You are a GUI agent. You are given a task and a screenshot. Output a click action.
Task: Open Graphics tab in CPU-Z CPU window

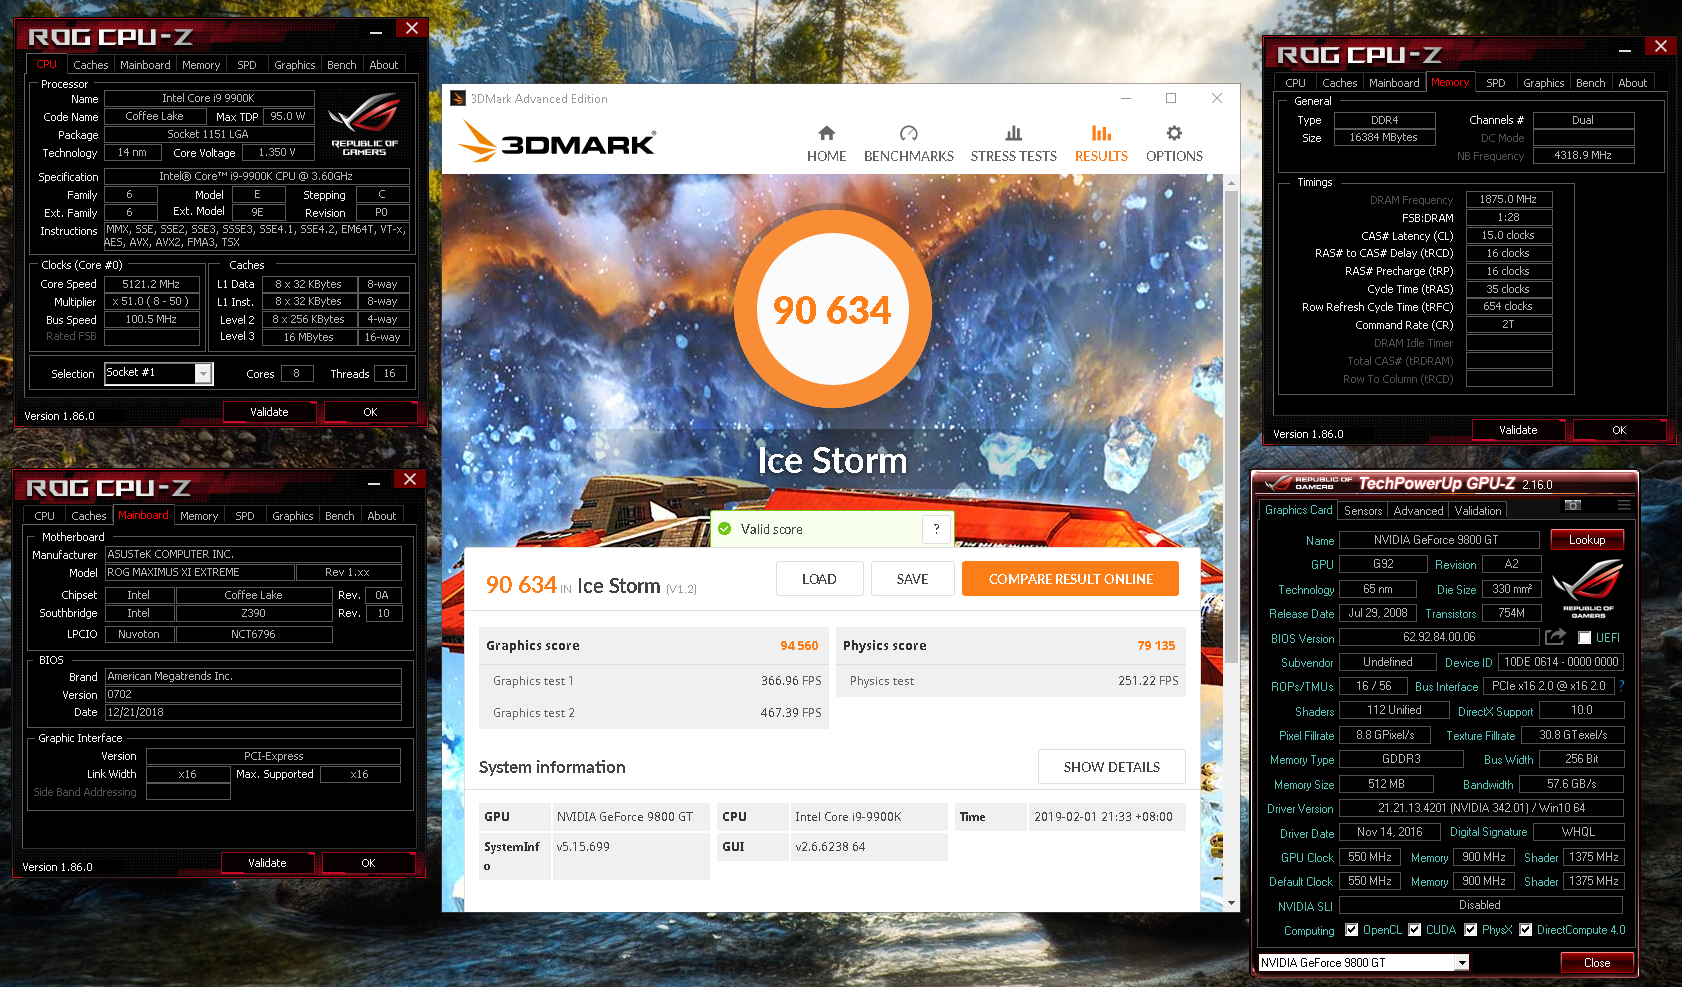click(x=295, y=65)
